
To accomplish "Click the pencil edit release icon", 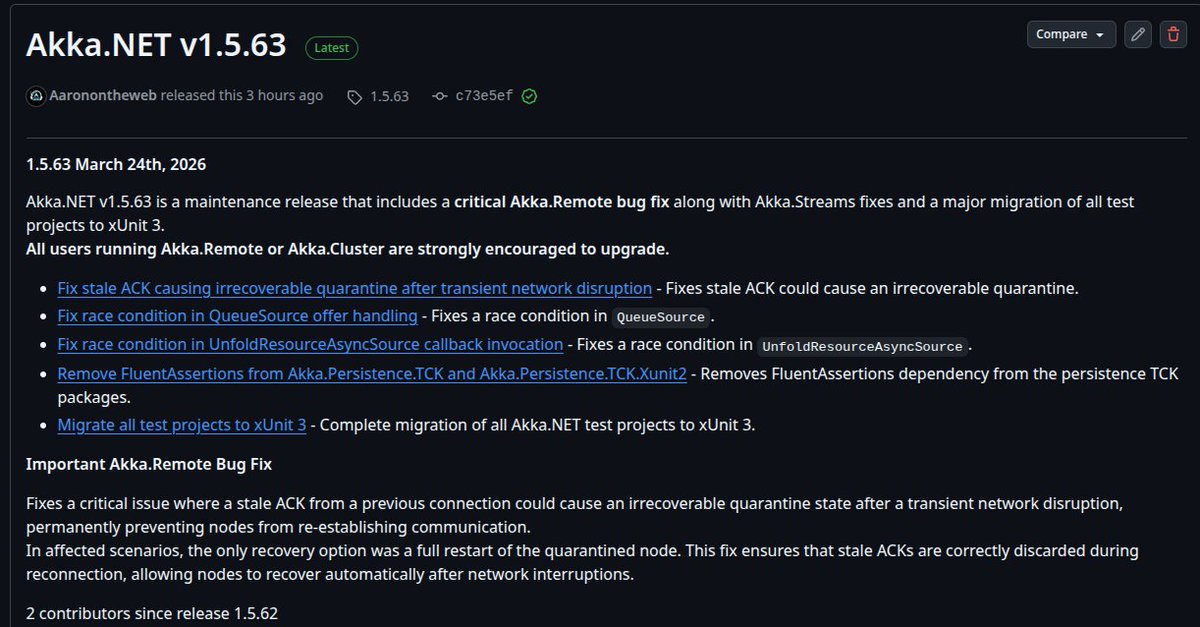I will tap(1137, 34).
